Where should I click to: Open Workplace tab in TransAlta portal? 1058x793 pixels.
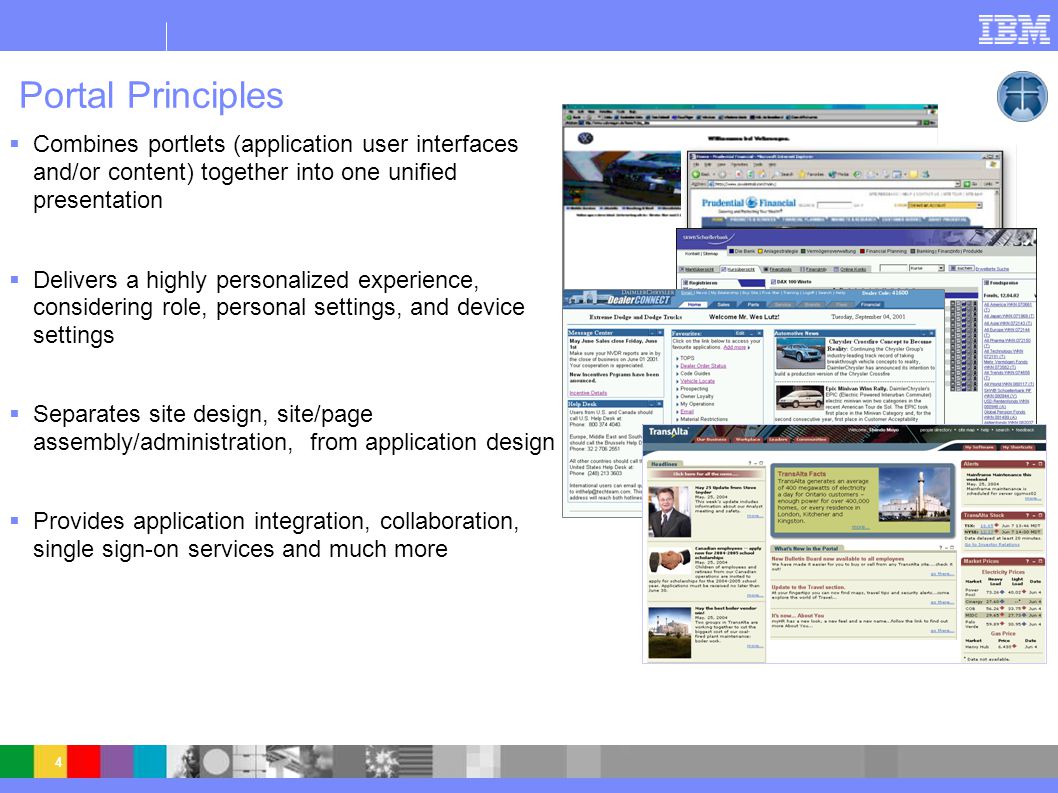click(748, 439)
